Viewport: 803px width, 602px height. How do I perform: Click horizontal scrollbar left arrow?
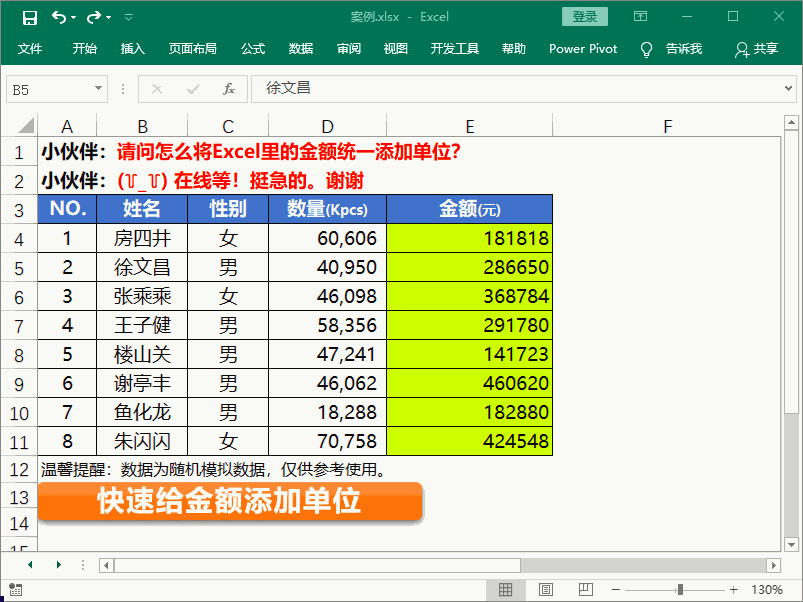coord(106,565)
